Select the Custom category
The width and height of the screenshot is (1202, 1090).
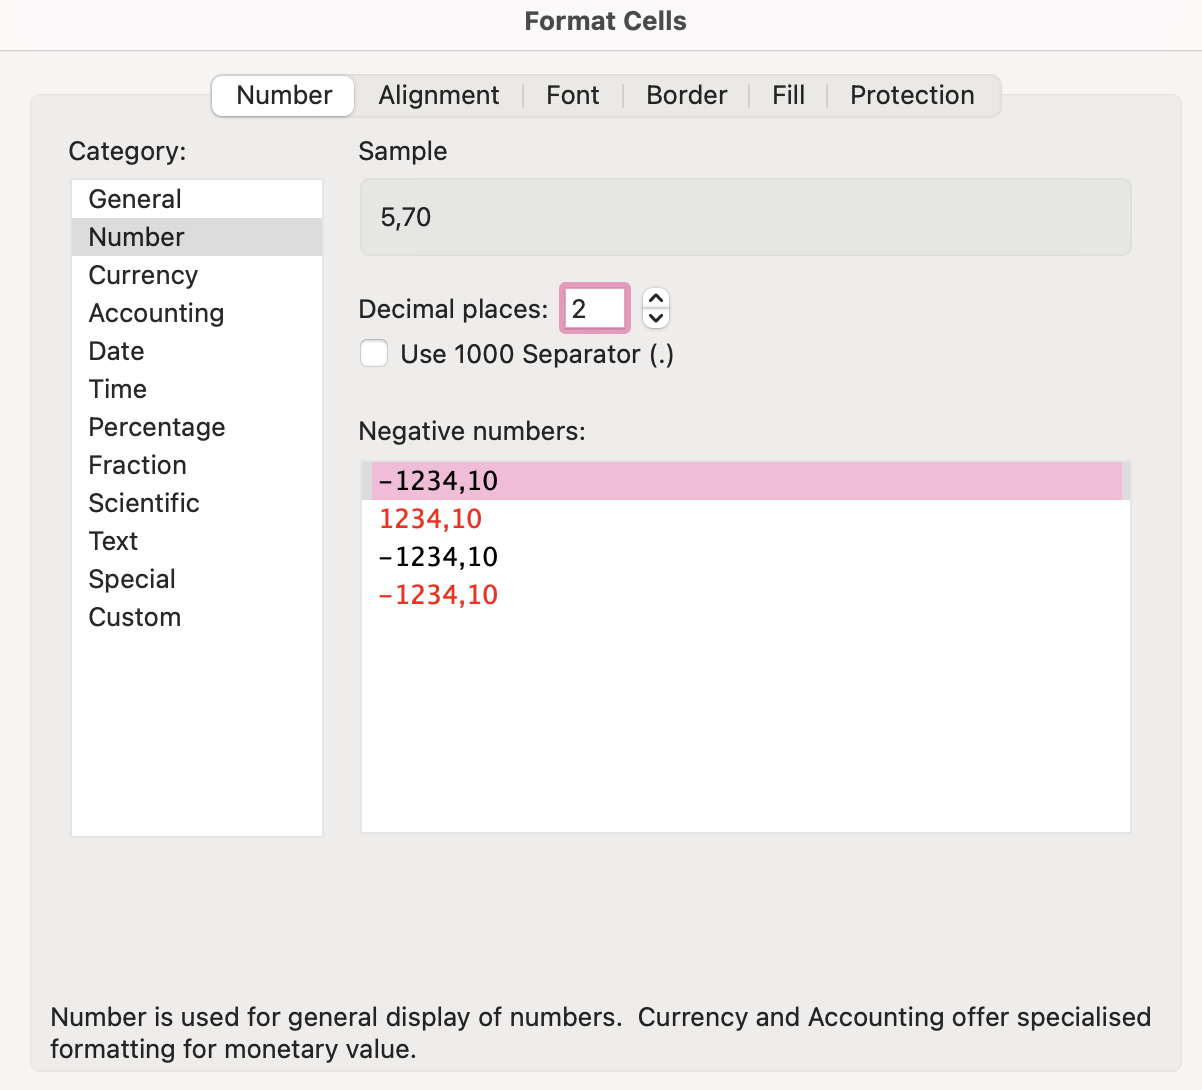pyautogui.click(x=197, y=617)
